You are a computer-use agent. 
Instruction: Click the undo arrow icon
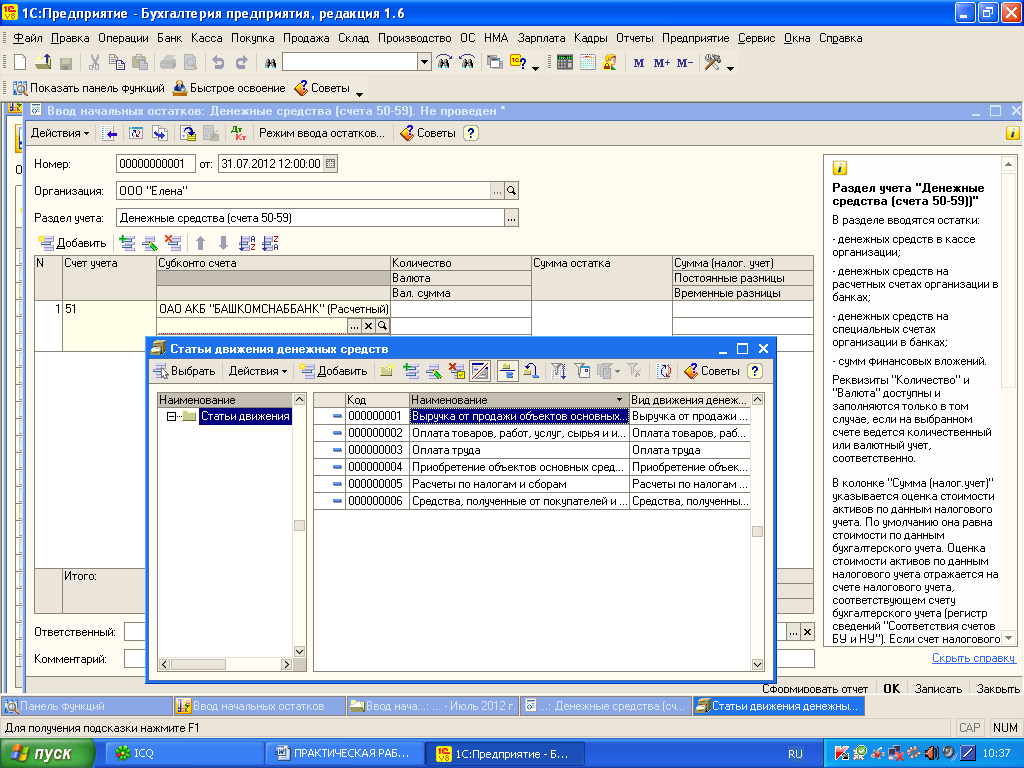click(x=218, y=63)
